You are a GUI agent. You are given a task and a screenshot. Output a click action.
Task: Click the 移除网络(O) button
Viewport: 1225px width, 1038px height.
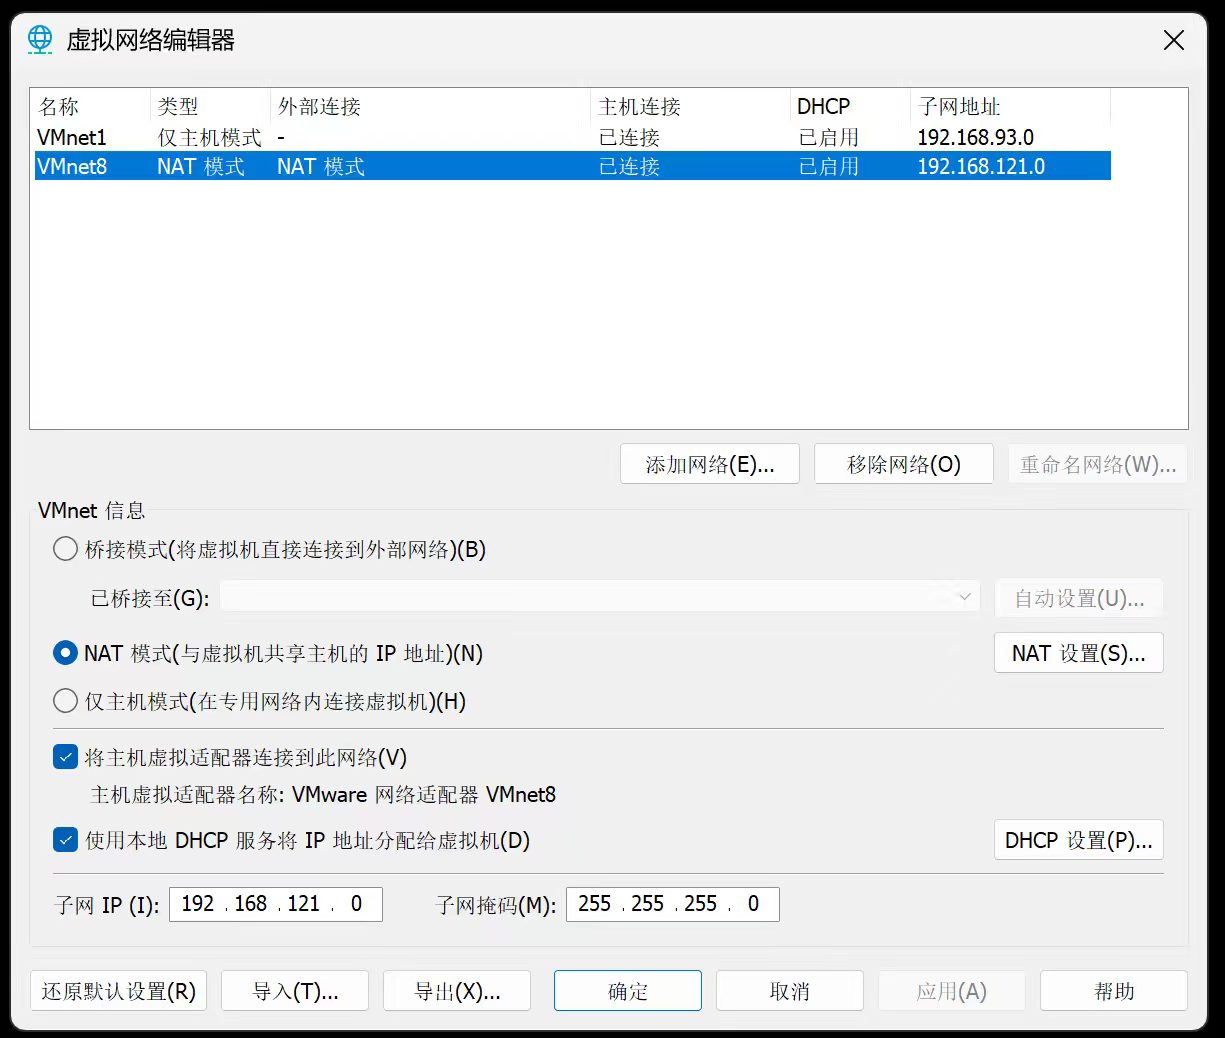904,464
